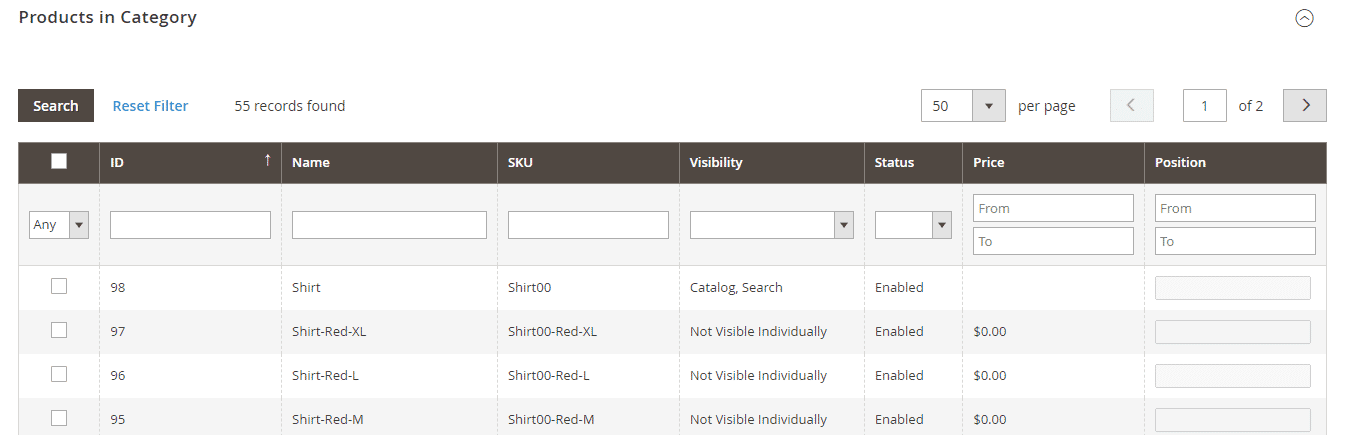The image size is (1345, 435).
Task: Click the 55 records found text
Action: tap(290, 105)
